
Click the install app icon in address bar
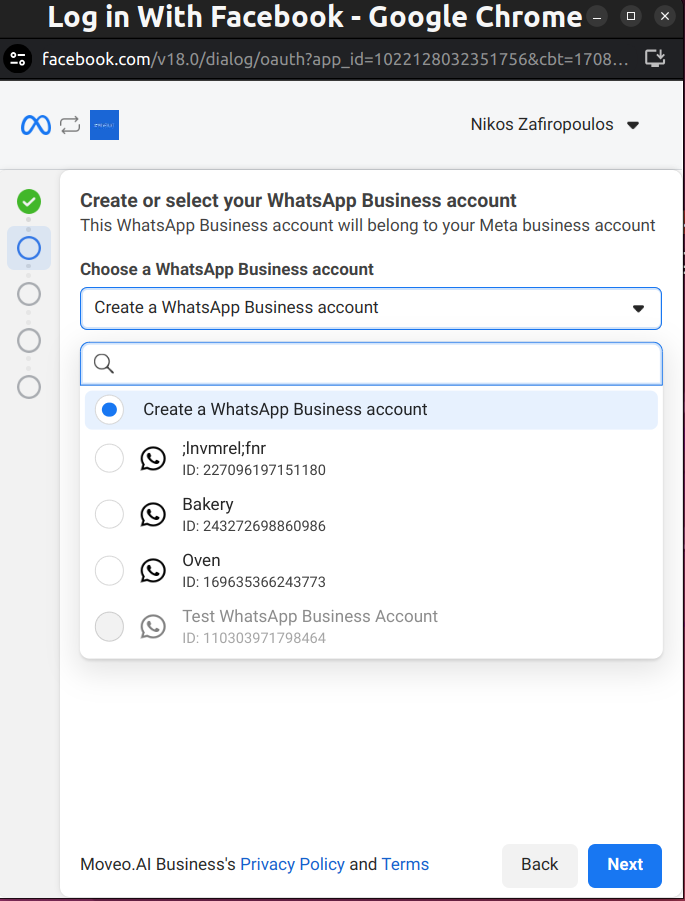(655, 58)
